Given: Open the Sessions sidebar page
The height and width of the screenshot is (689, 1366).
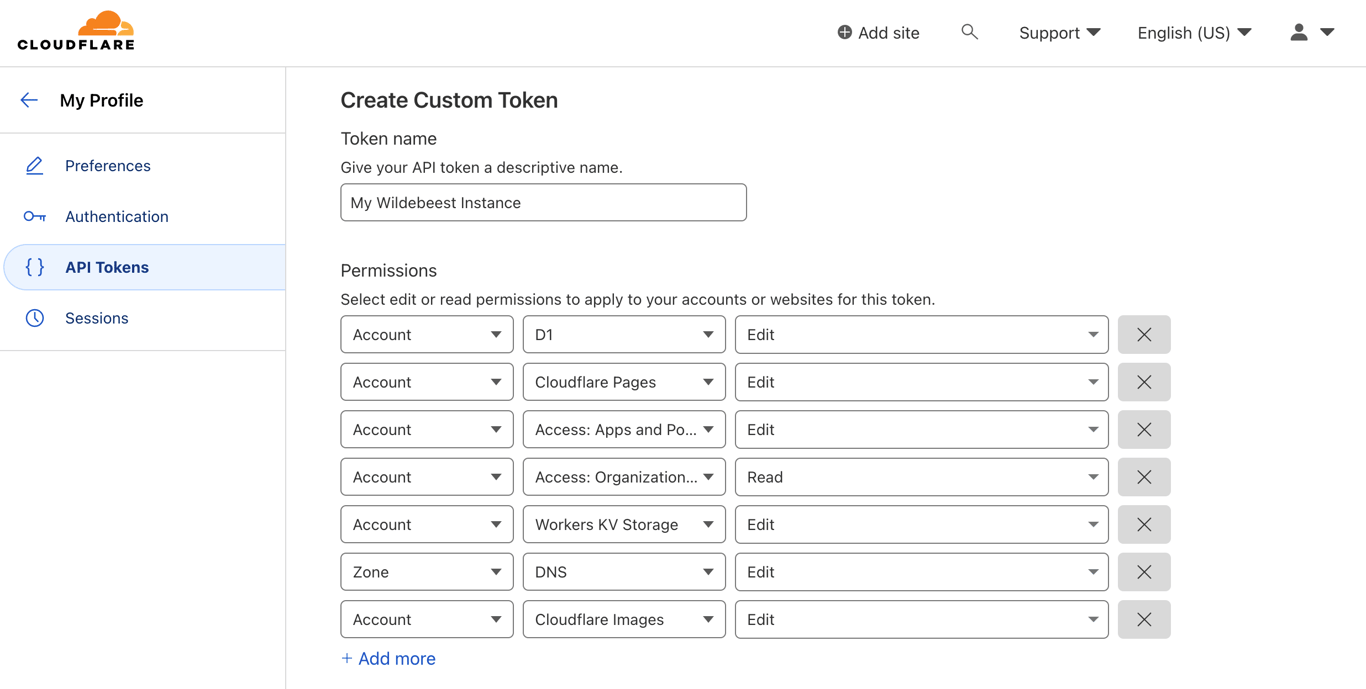Looking at the screenshot, I should 96,318.
